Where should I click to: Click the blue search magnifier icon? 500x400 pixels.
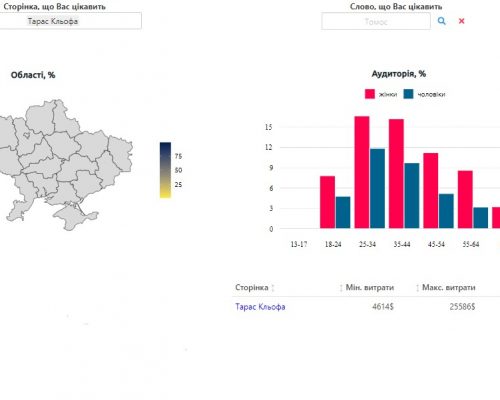coord(441,21)
